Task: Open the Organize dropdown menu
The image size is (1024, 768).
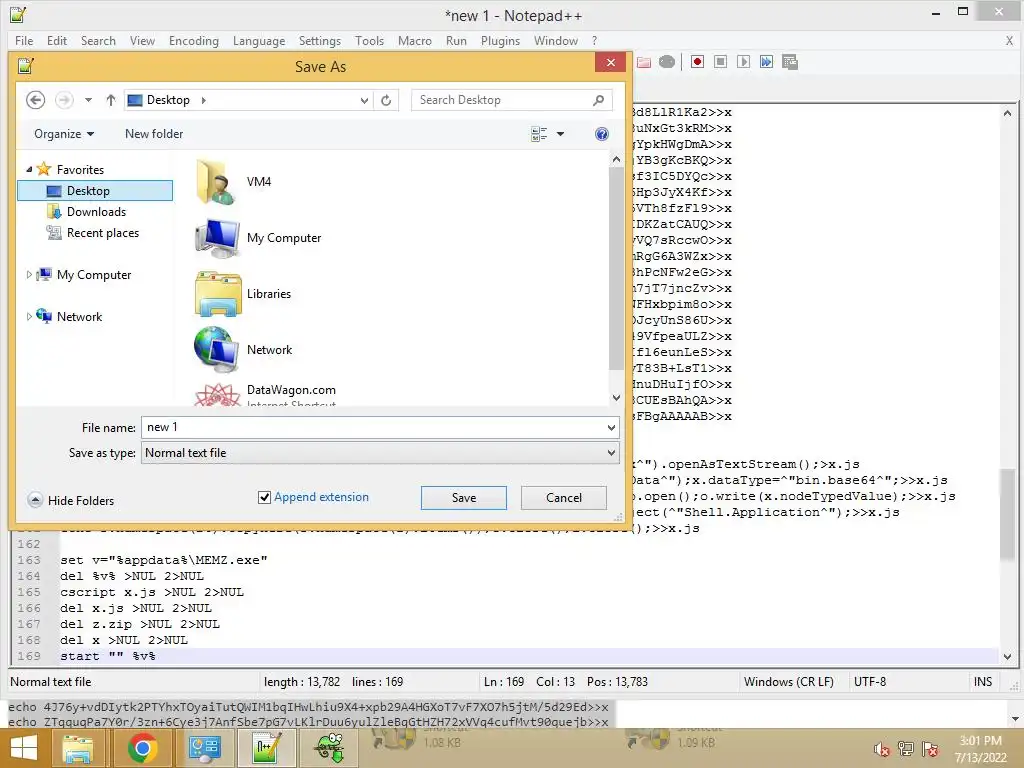Action: [64, 134]
